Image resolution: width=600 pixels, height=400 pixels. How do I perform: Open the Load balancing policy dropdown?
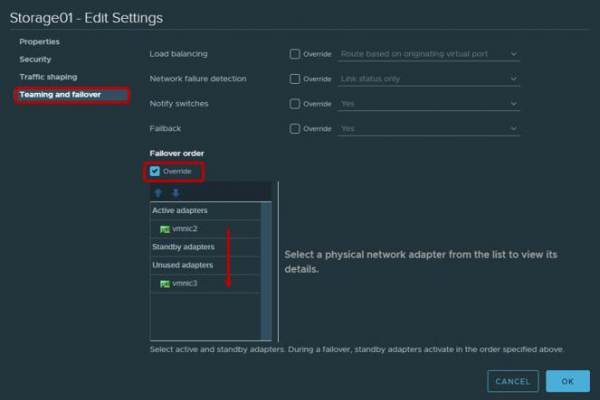(x=429, y=54)
